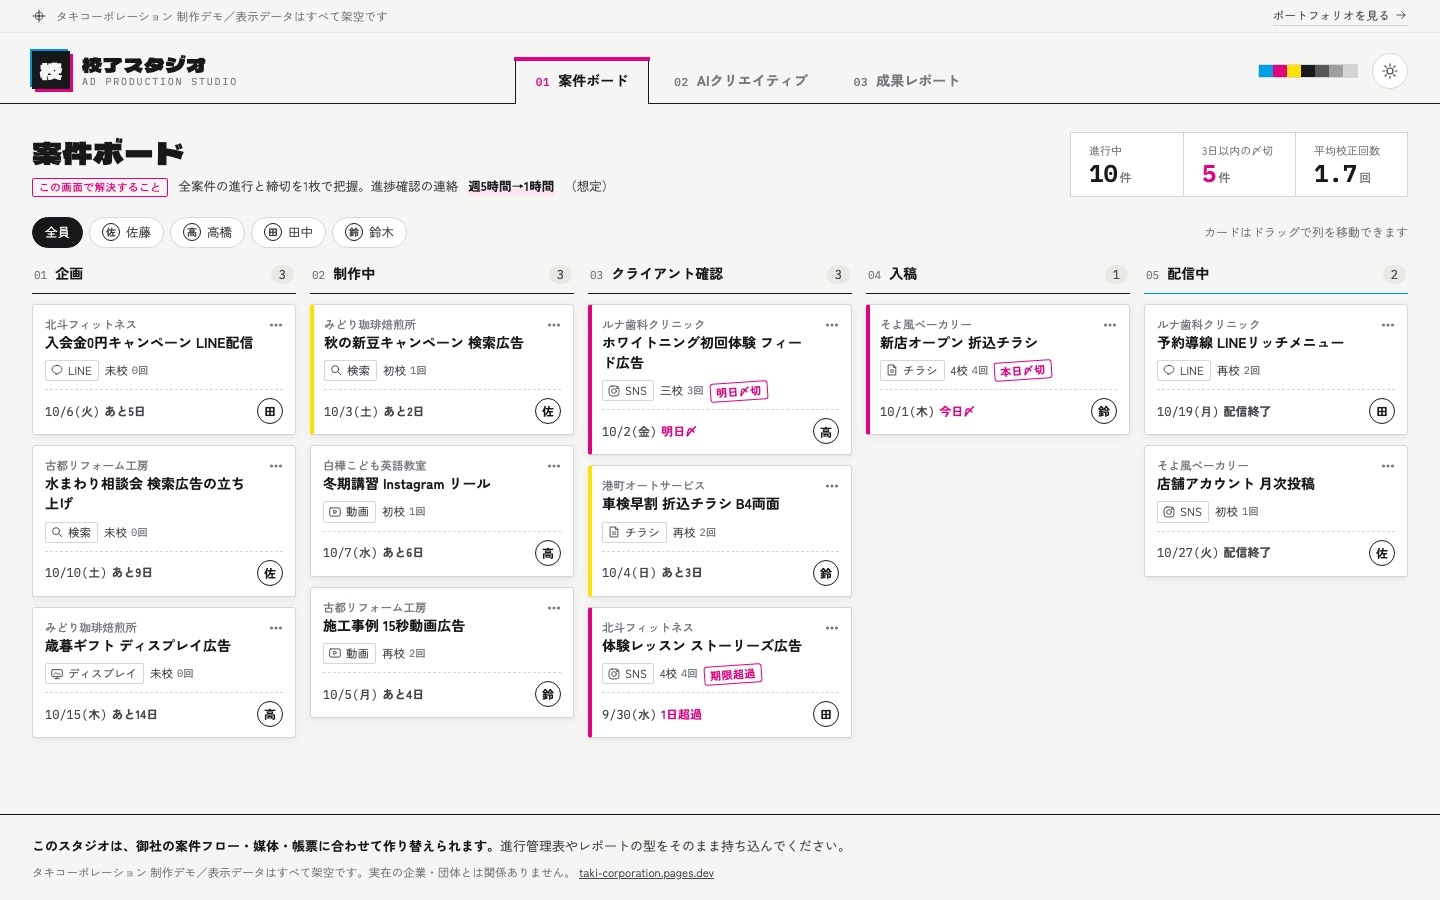Switch to the 01 案件ボード tab

(x=582, y=81)
